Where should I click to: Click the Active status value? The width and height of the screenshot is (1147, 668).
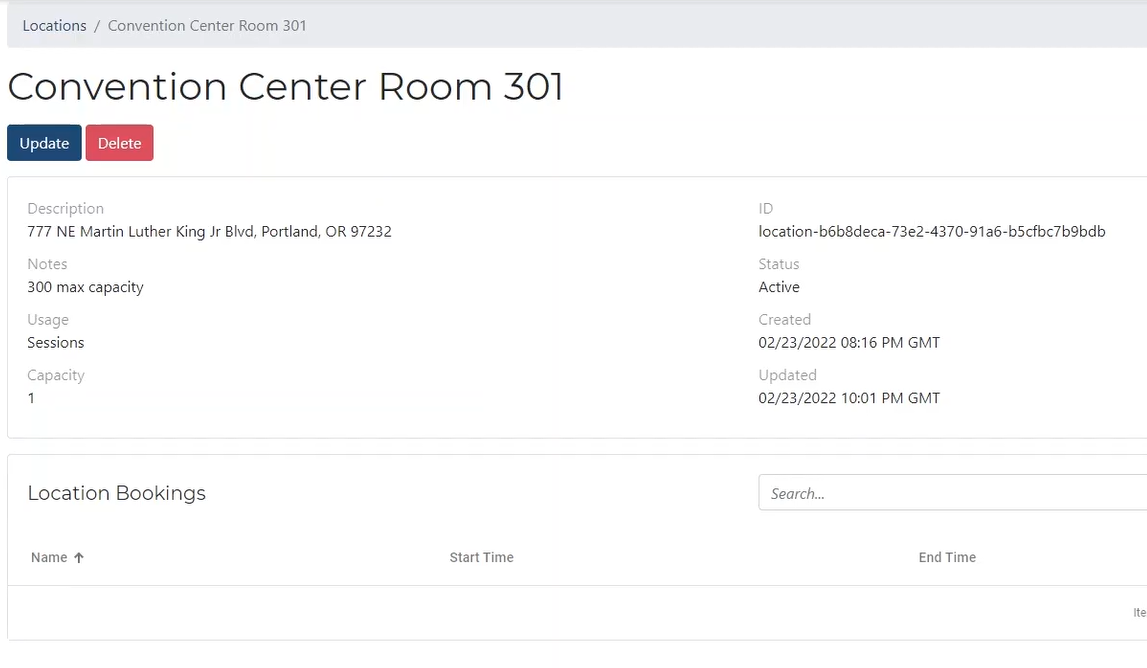coord(779,287)
